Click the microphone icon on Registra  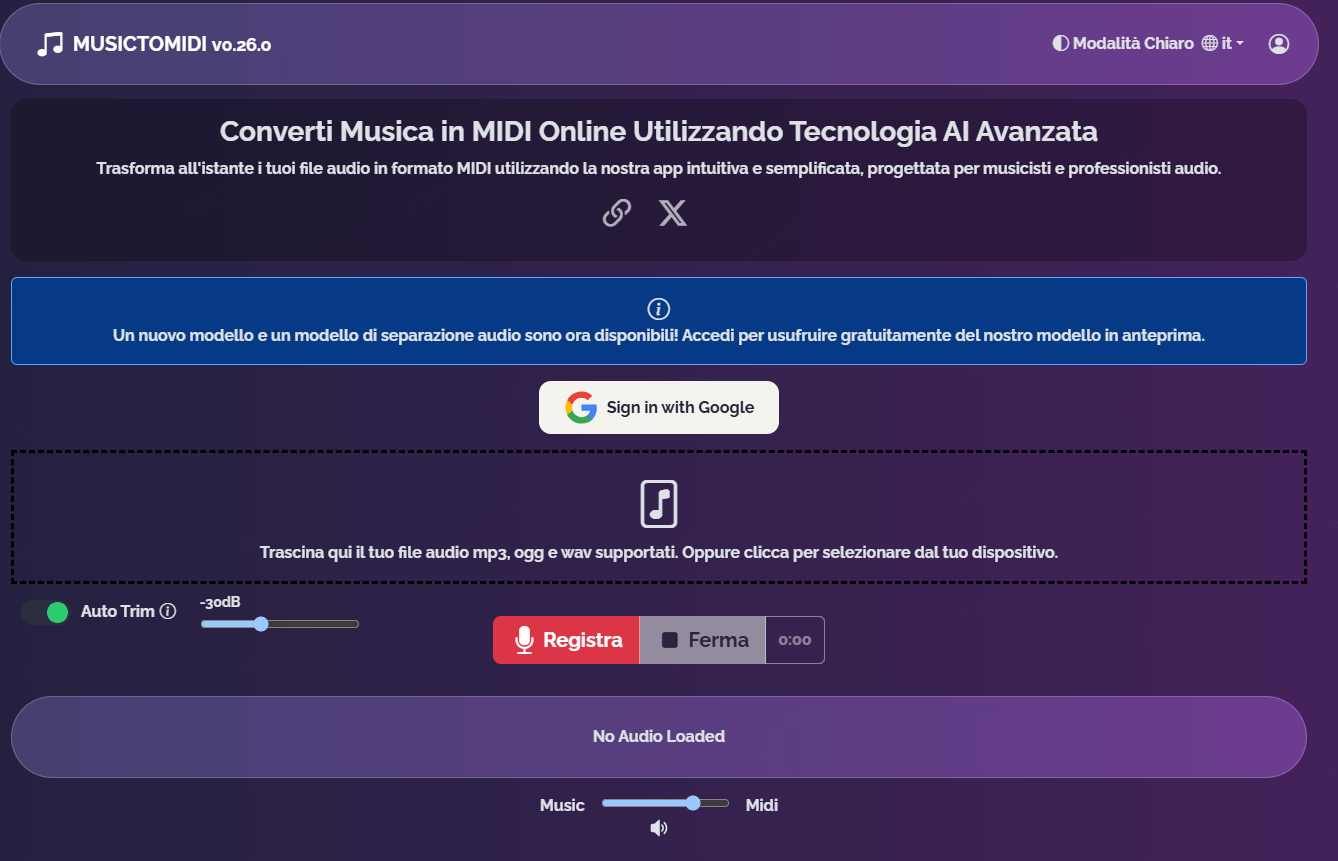click(524, 639)
